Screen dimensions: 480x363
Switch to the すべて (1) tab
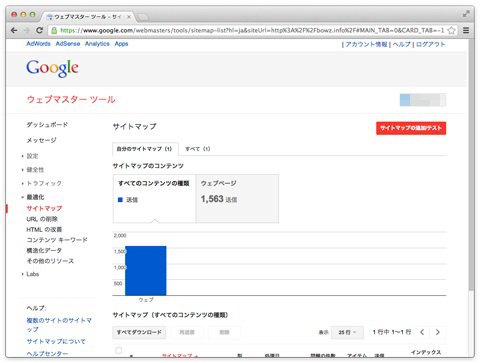(x=198, y=149)
